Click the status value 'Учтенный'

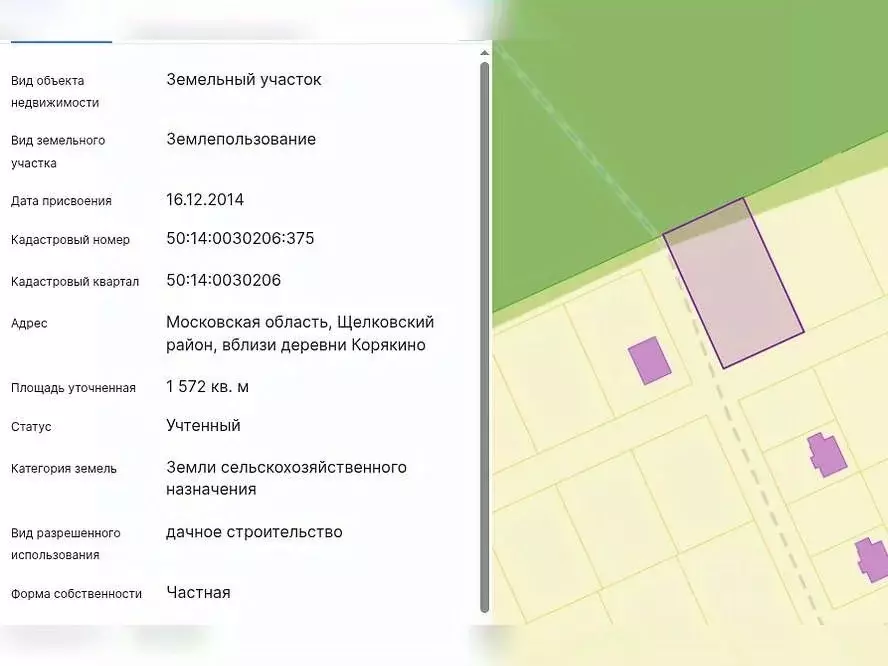pos(204,425)
